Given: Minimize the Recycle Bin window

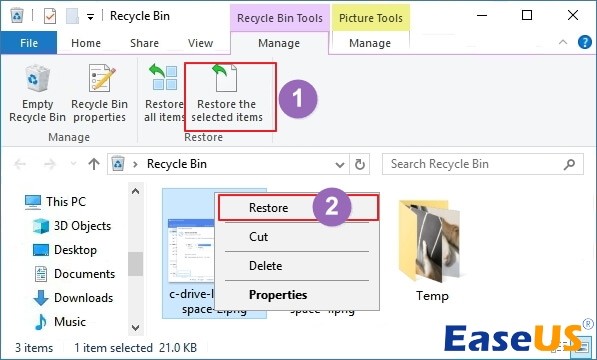Looking at the screenshot, I should tap(482, 16).
